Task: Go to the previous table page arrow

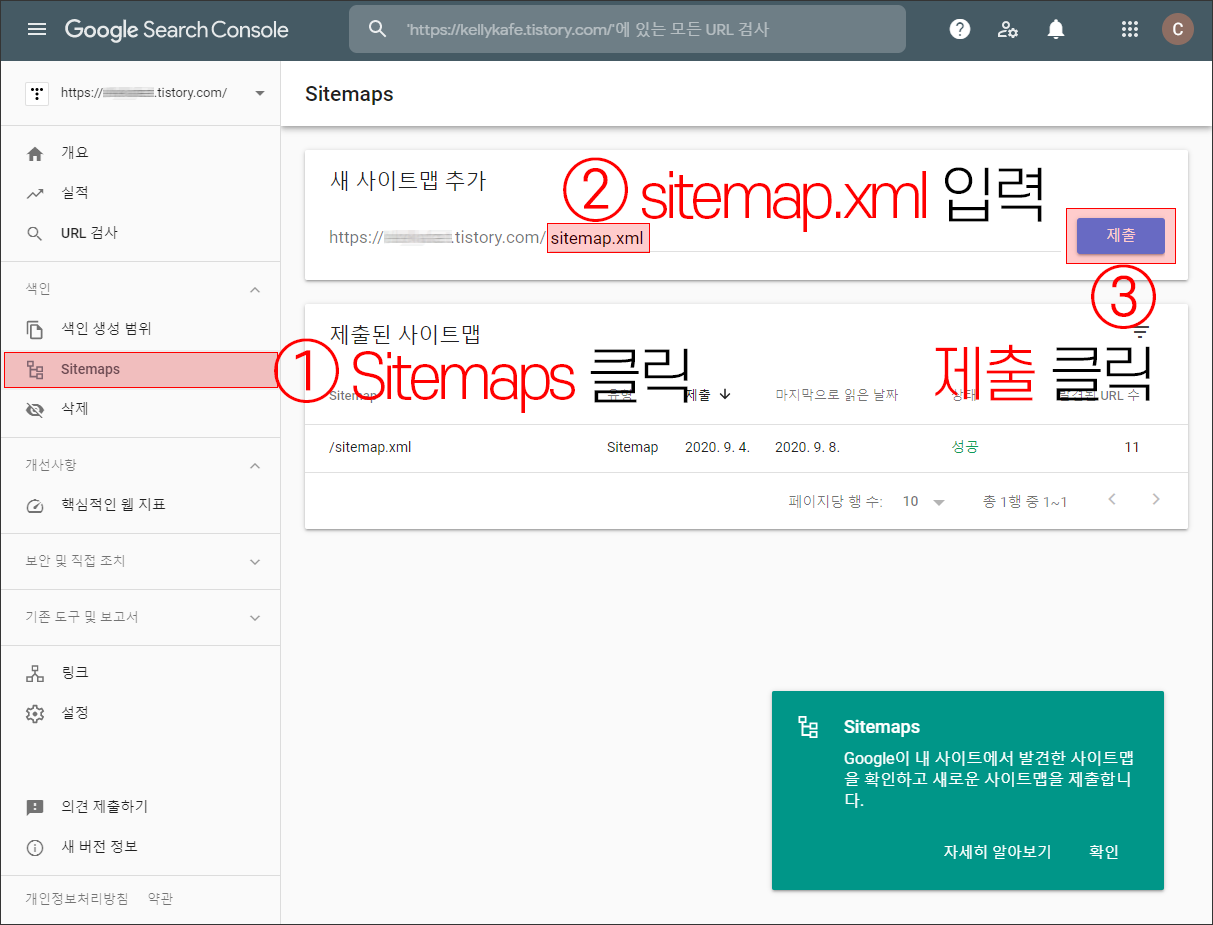Action: click(x=1112, y=499)
